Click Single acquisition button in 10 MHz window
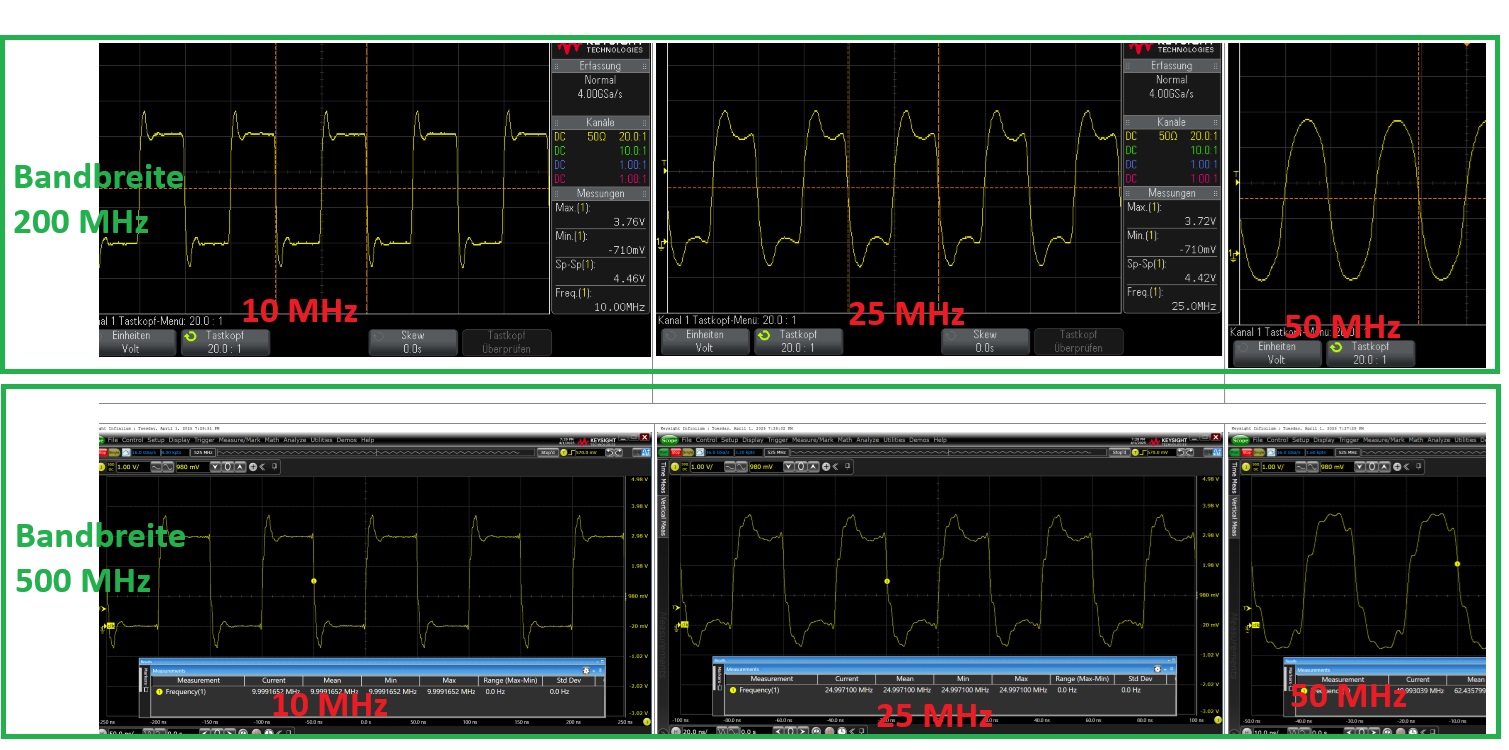1509x750 pixels. coord(114,452)
